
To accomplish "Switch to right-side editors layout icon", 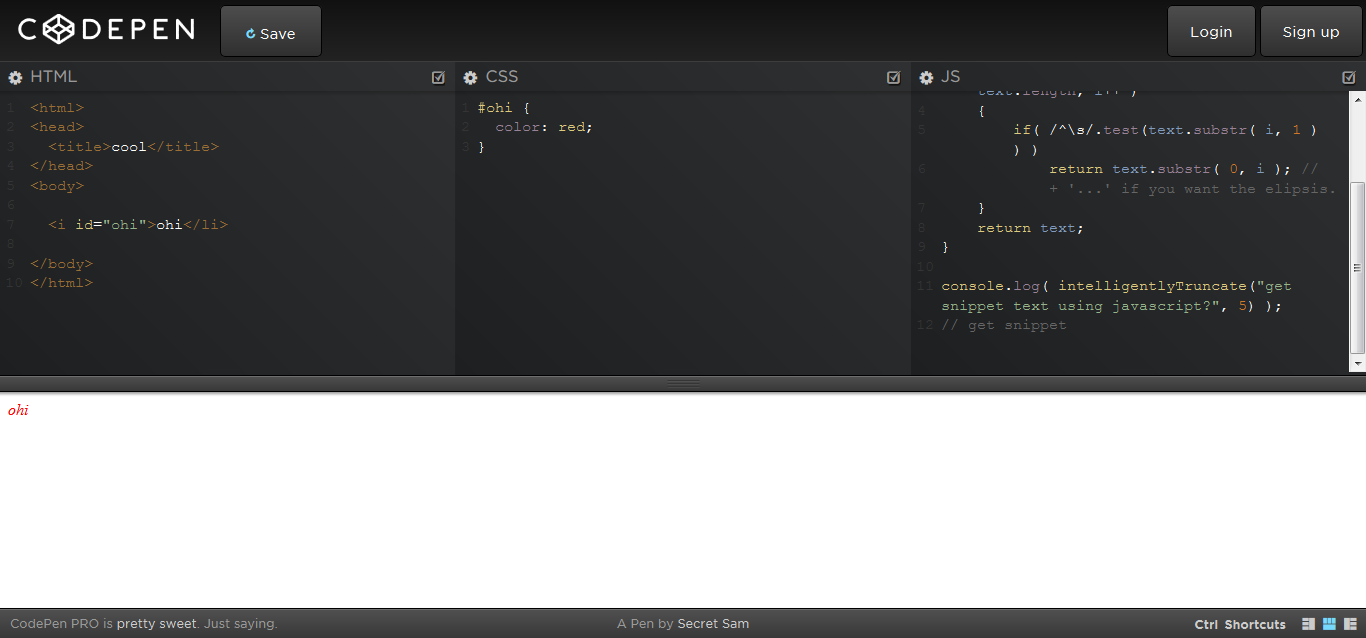I will (1350, 624).
